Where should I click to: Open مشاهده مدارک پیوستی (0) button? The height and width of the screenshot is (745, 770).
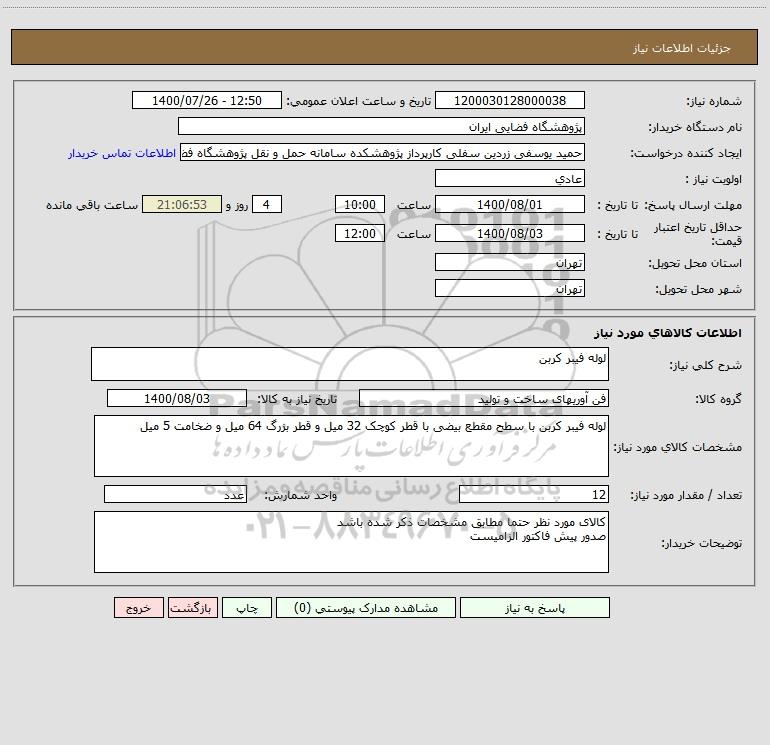pyautogui.click(x=366, y=608)
